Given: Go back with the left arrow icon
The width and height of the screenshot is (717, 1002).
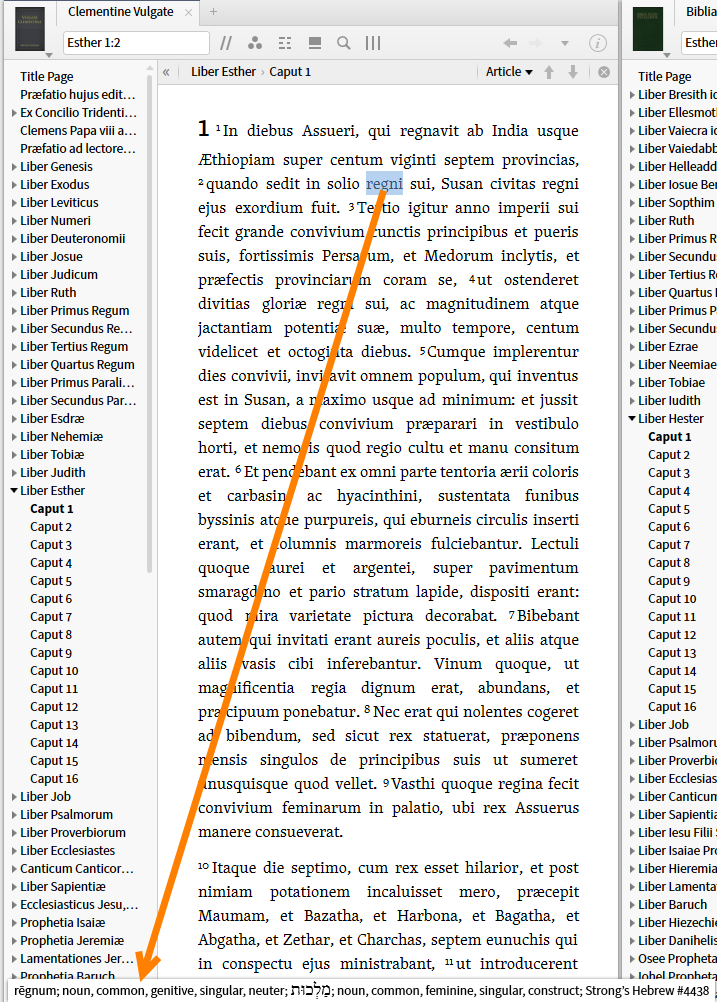Looking at the screenshot, I should click(x=510, y=43).
